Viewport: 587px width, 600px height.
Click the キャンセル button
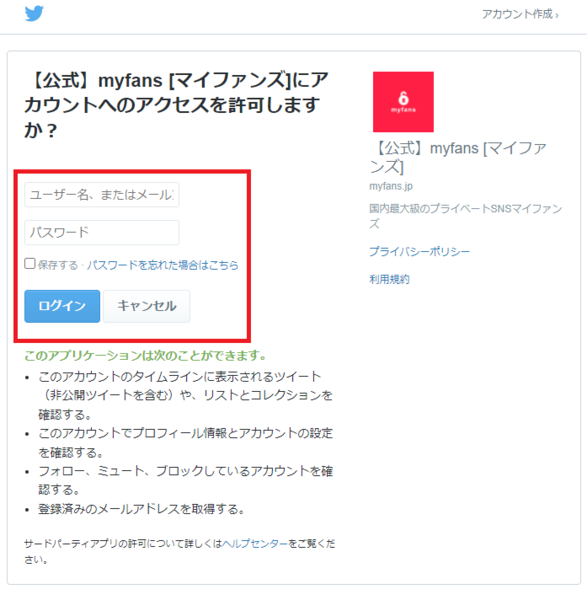(x=147, y=306)
